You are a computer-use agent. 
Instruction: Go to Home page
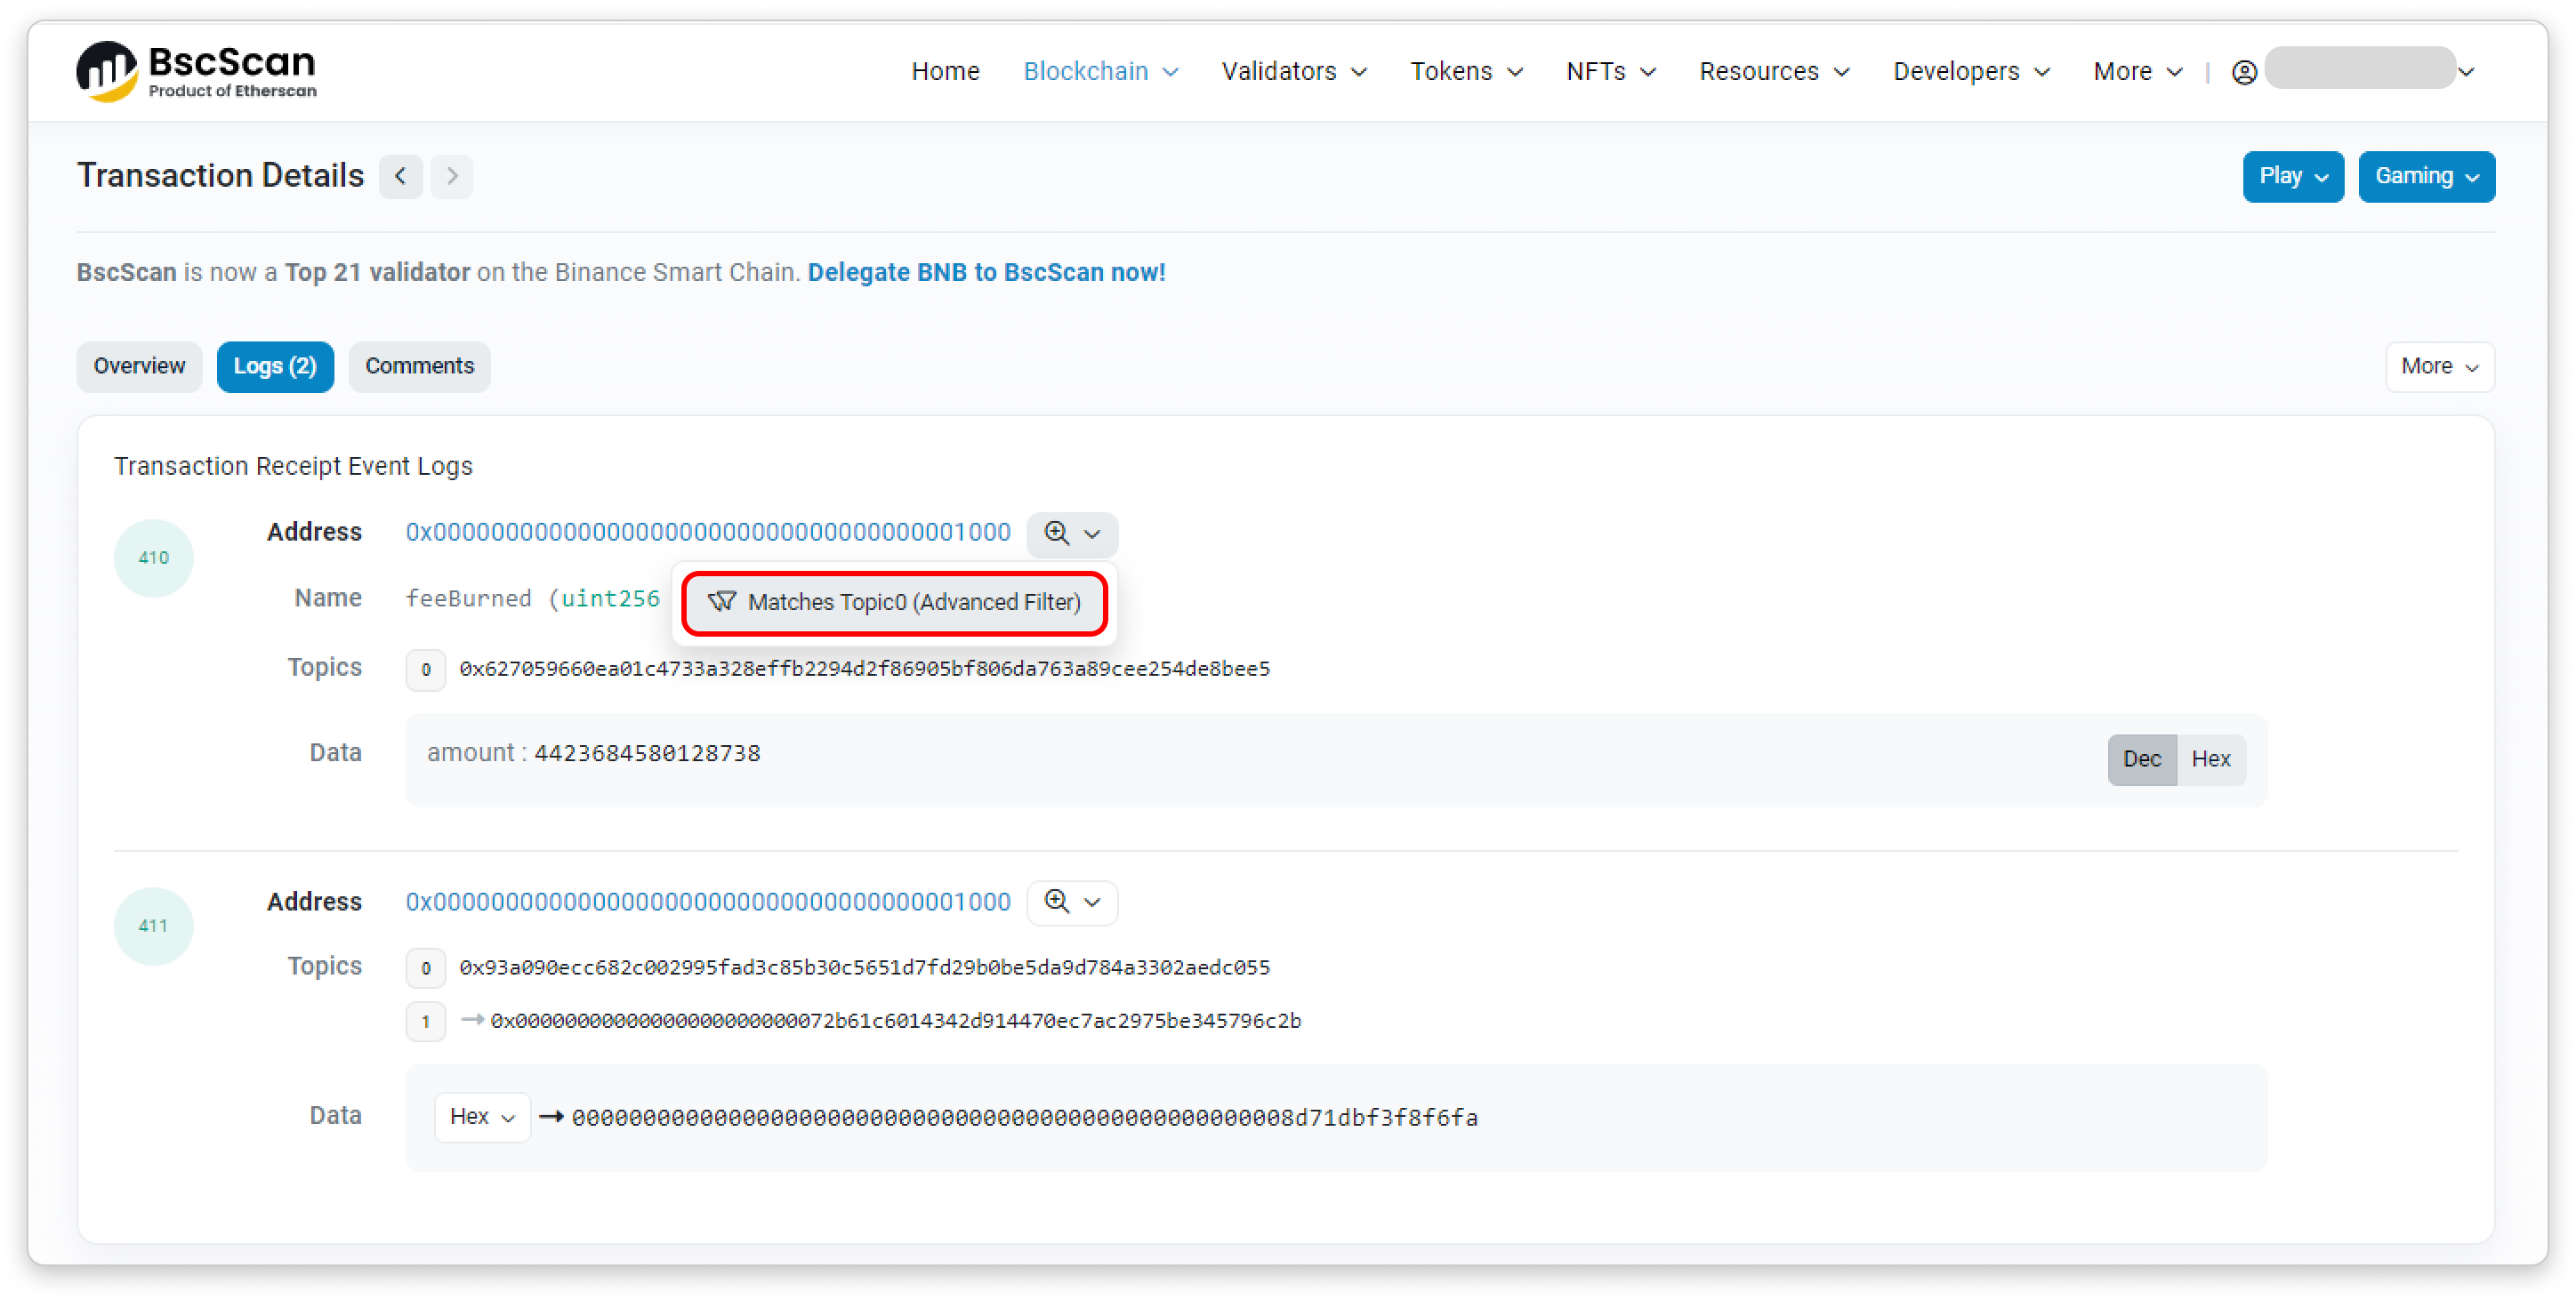click(x=944, y=72)
